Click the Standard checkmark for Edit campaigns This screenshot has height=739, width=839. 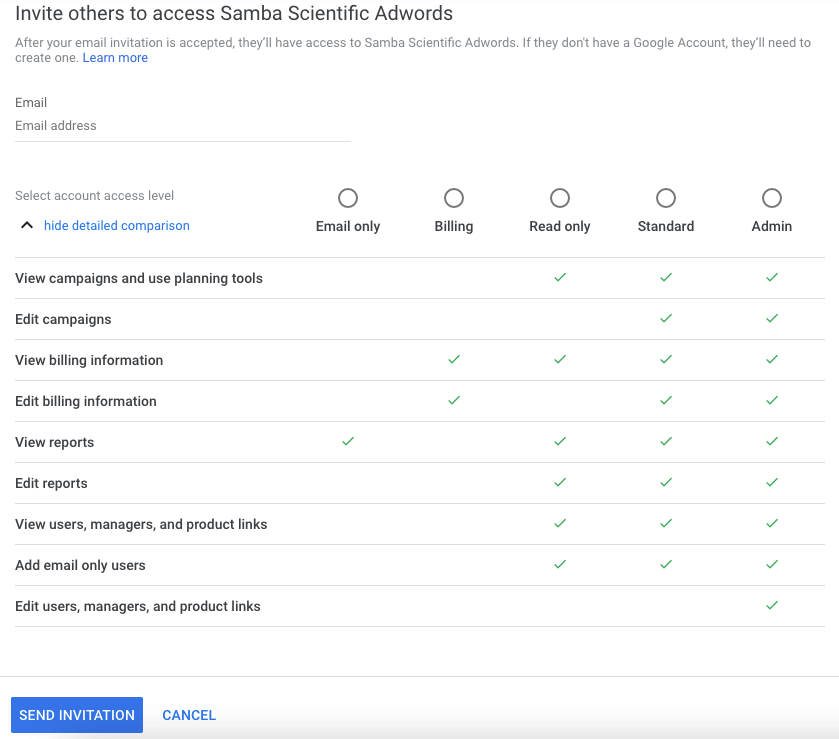(666, 318)
